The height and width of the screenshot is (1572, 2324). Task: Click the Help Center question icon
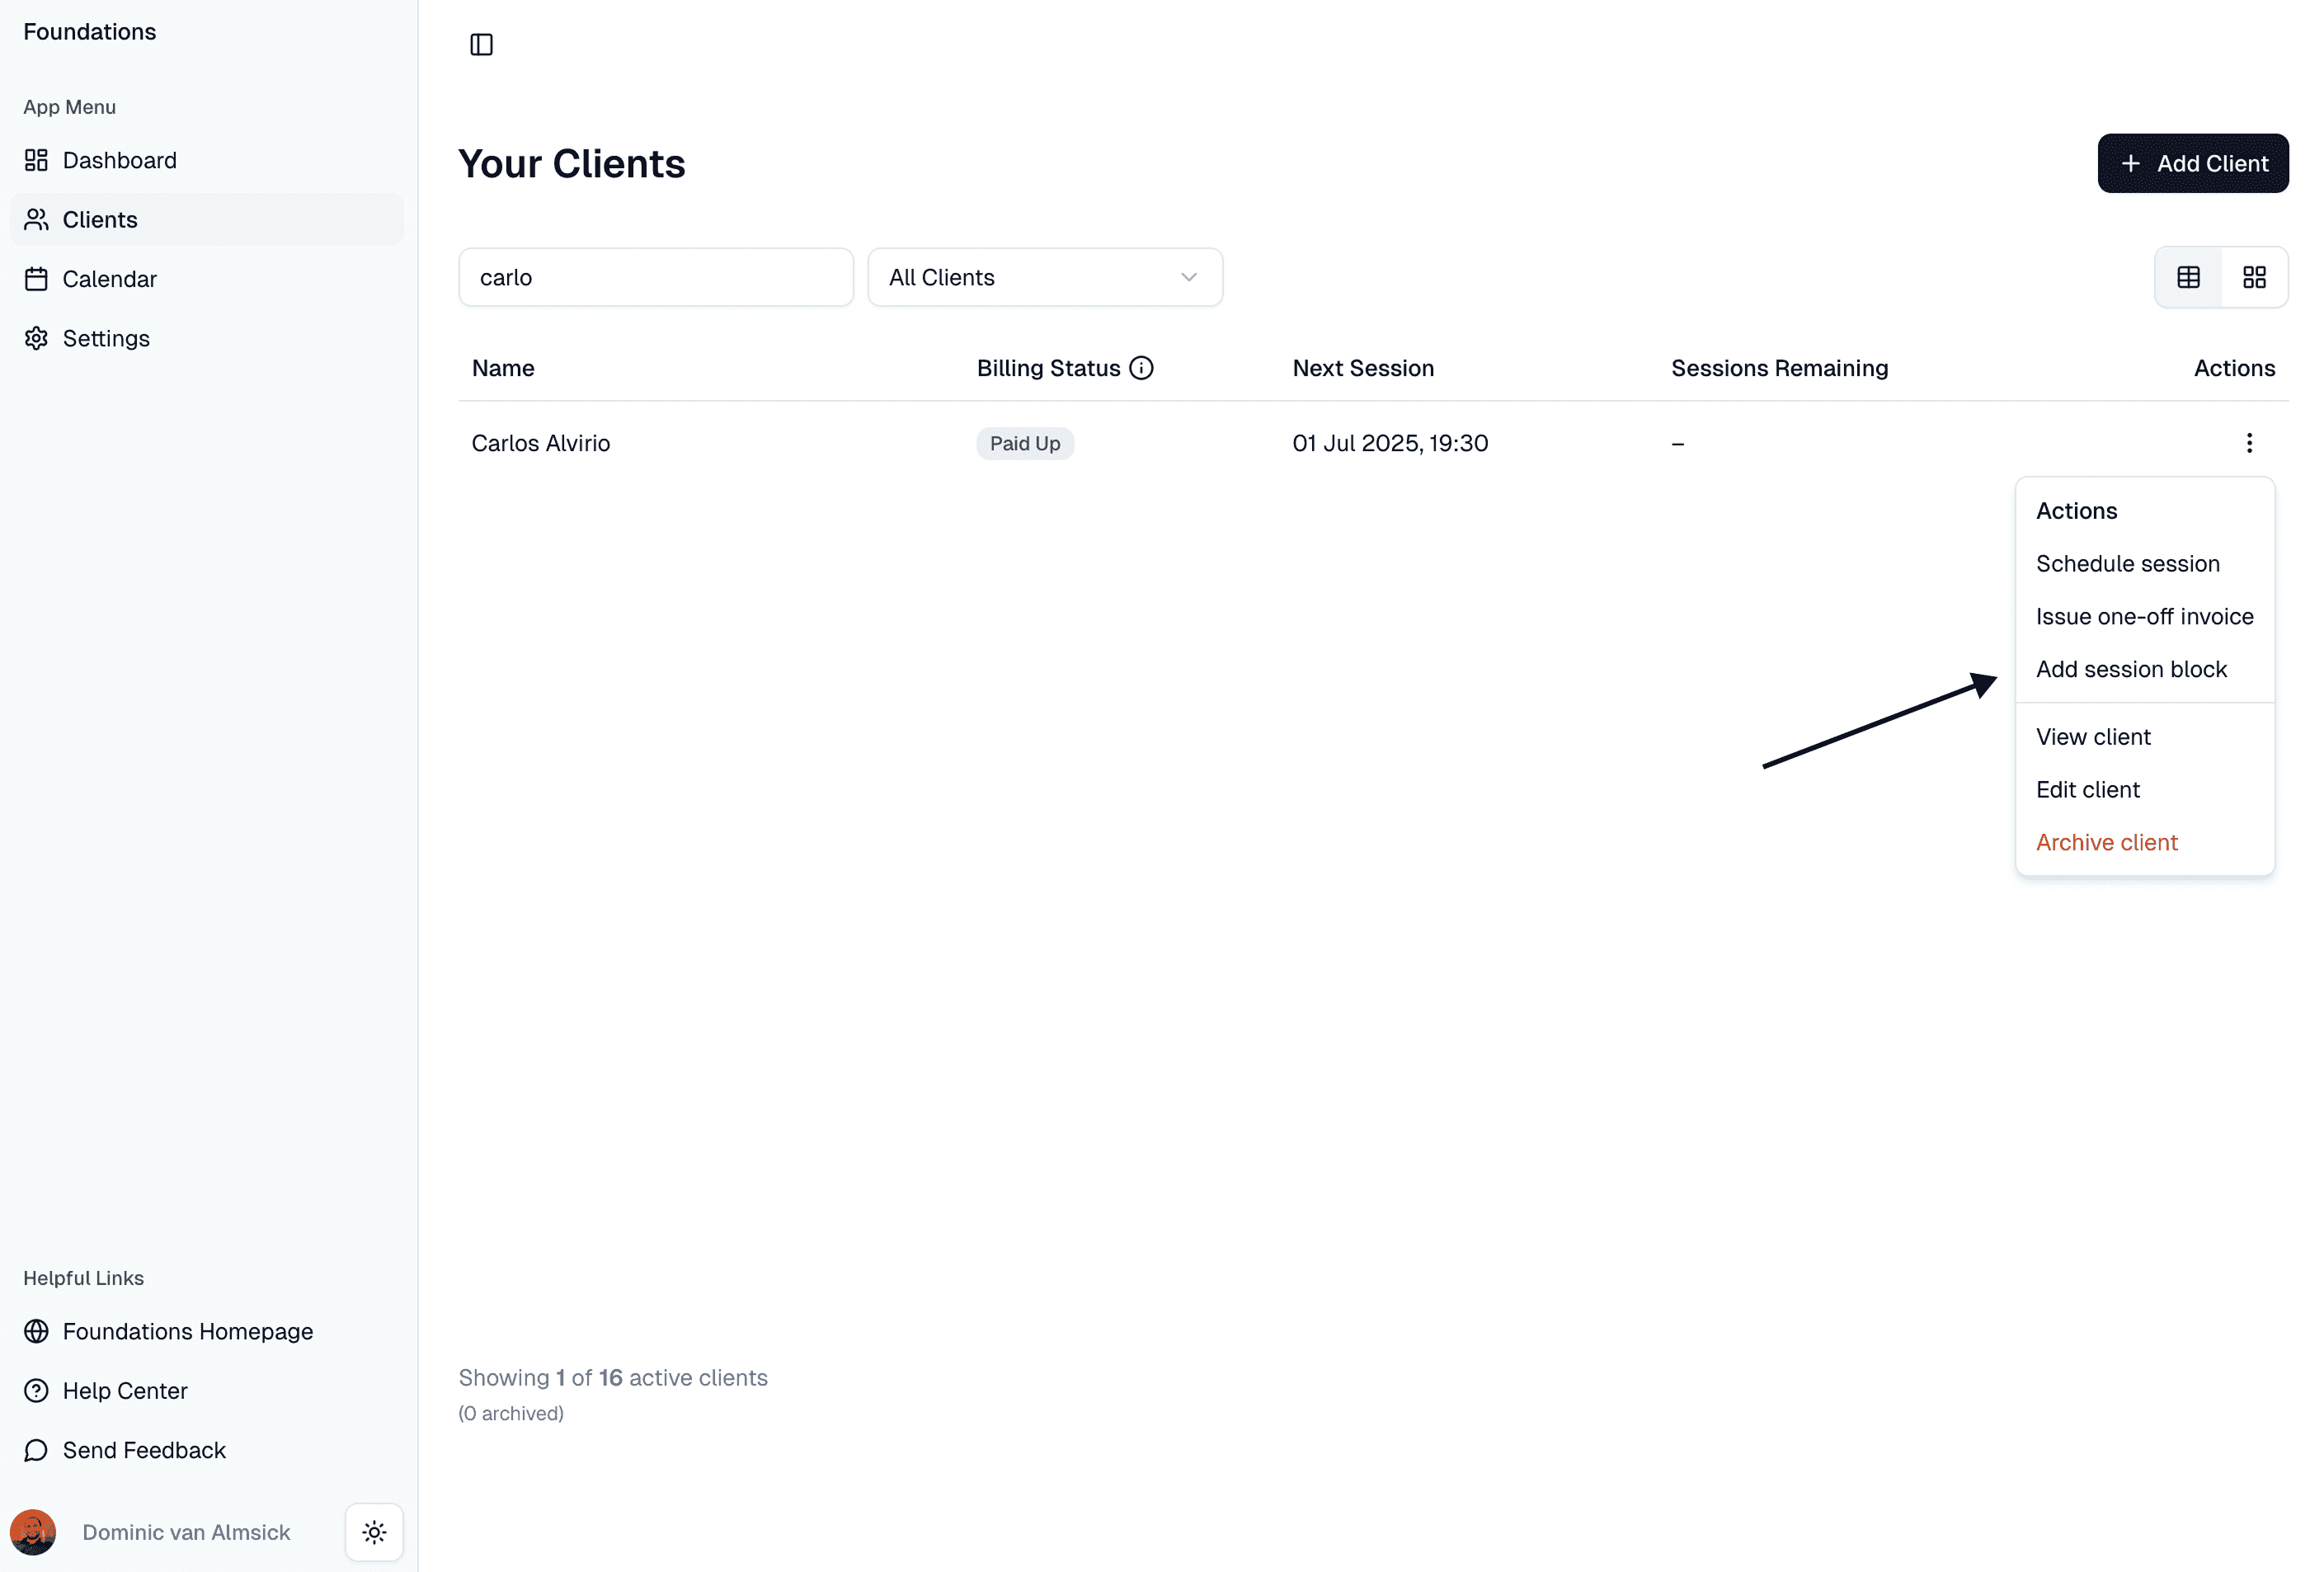point(36,1391)
